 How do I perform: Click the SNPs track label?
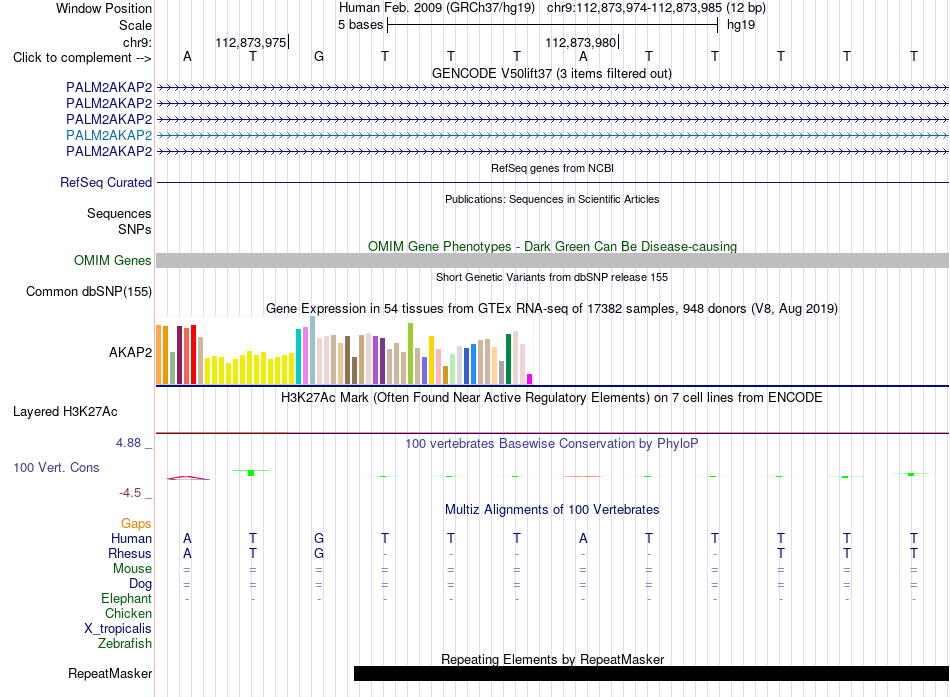(x=135, y=229)
